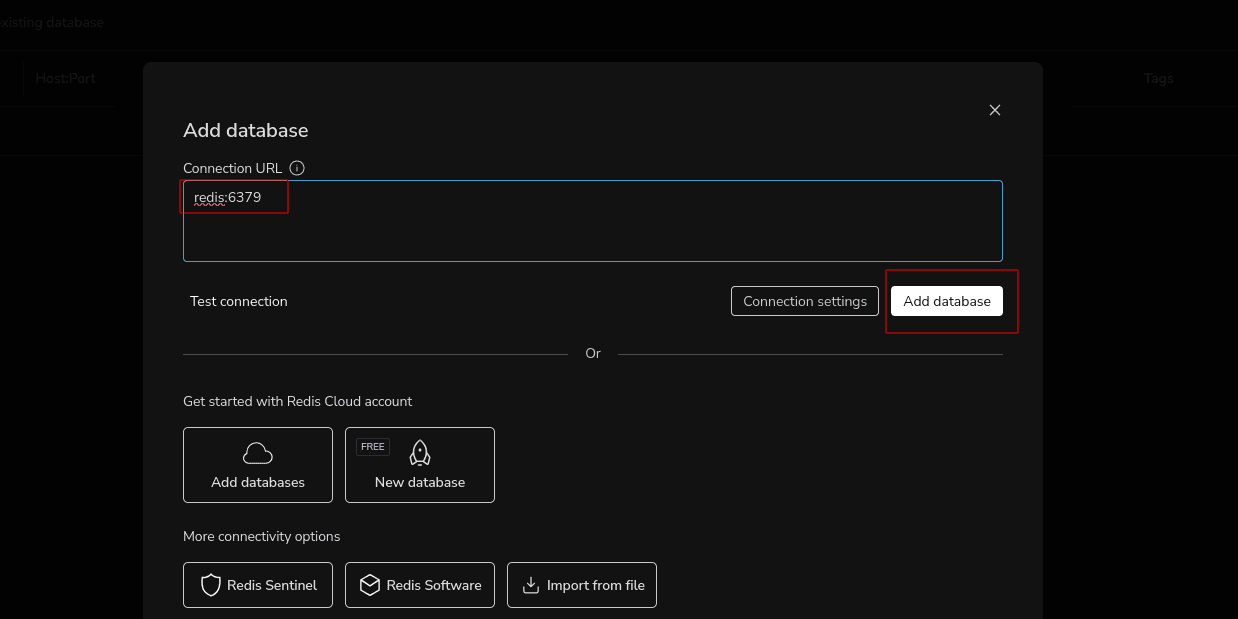Screen dimensions: 1238x619
Task: Click the New database card label
Action: click(420, 482)
